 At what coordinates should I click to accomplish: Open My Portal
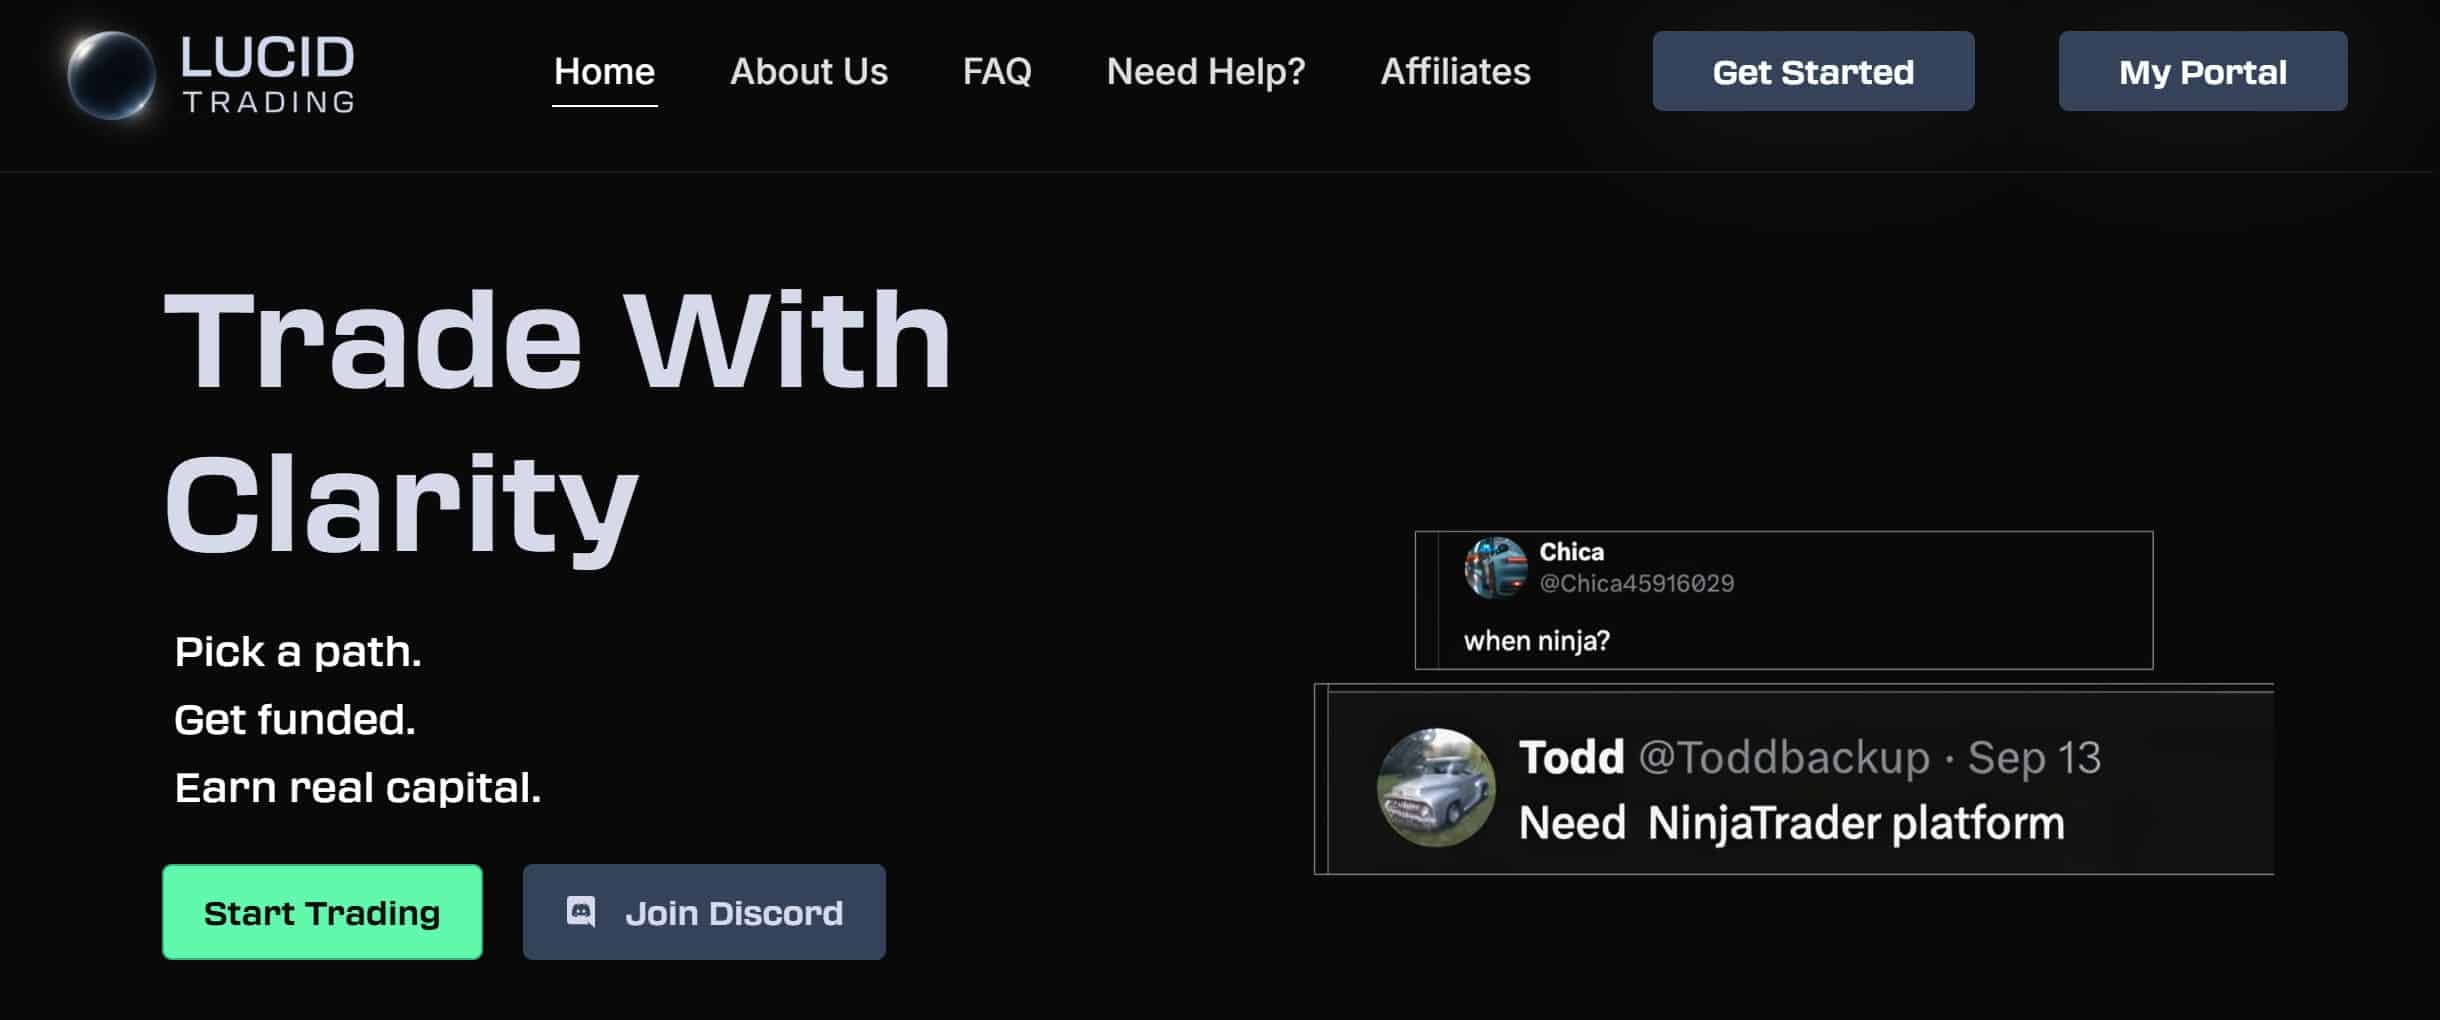(x=2202, y=72)
